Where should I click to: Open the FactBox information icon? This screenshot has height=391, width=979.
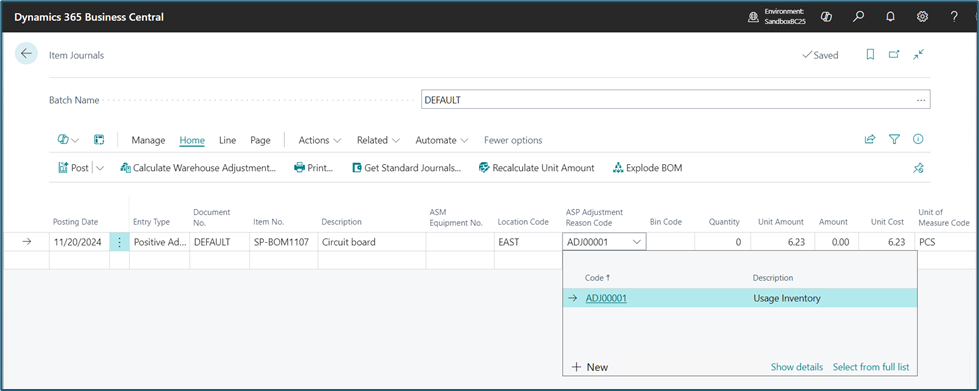point(918,140)
